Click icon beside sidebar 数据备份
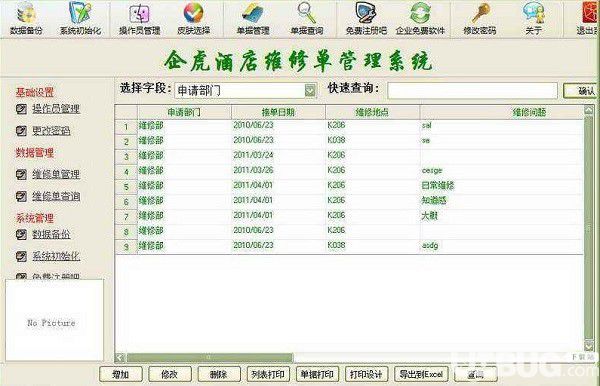600x386 pixels. click(21, 234)
